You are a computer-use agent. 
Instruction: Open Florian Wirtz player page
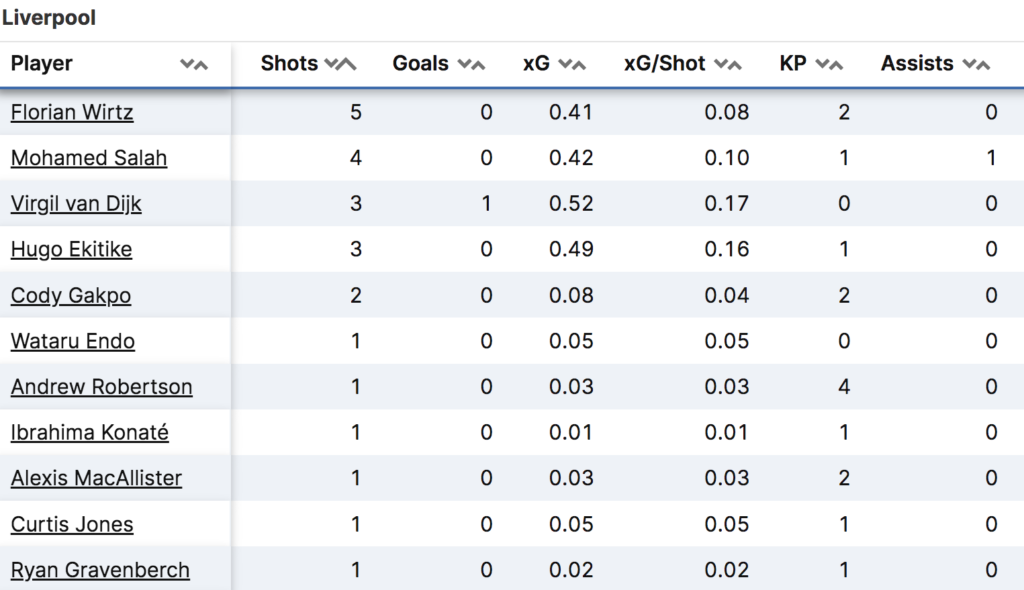click(x=72, y=112)
